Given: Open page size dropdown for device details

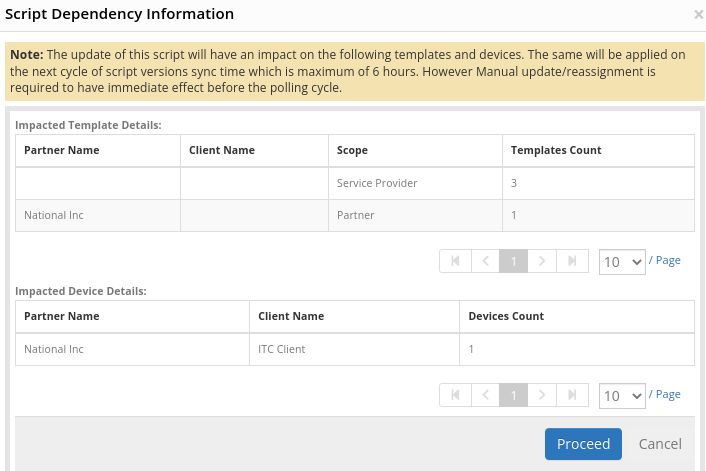Looking at the screenshot, I should click(x=622, y=396).
